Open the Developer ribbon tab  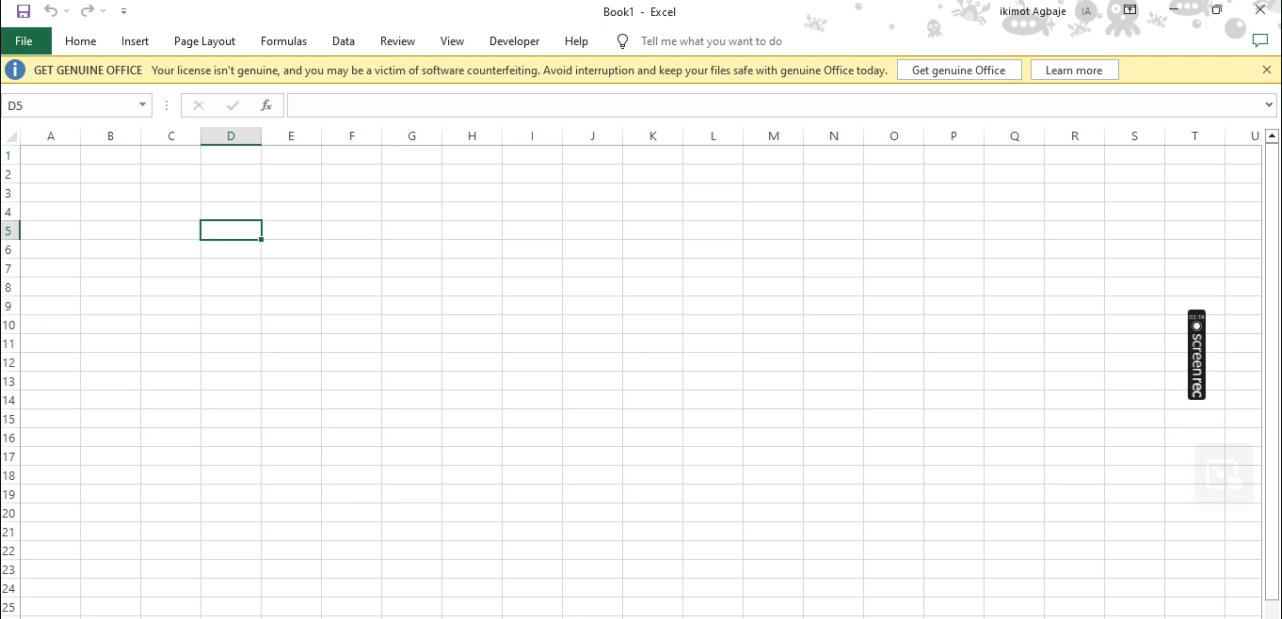tap(514, 41)
